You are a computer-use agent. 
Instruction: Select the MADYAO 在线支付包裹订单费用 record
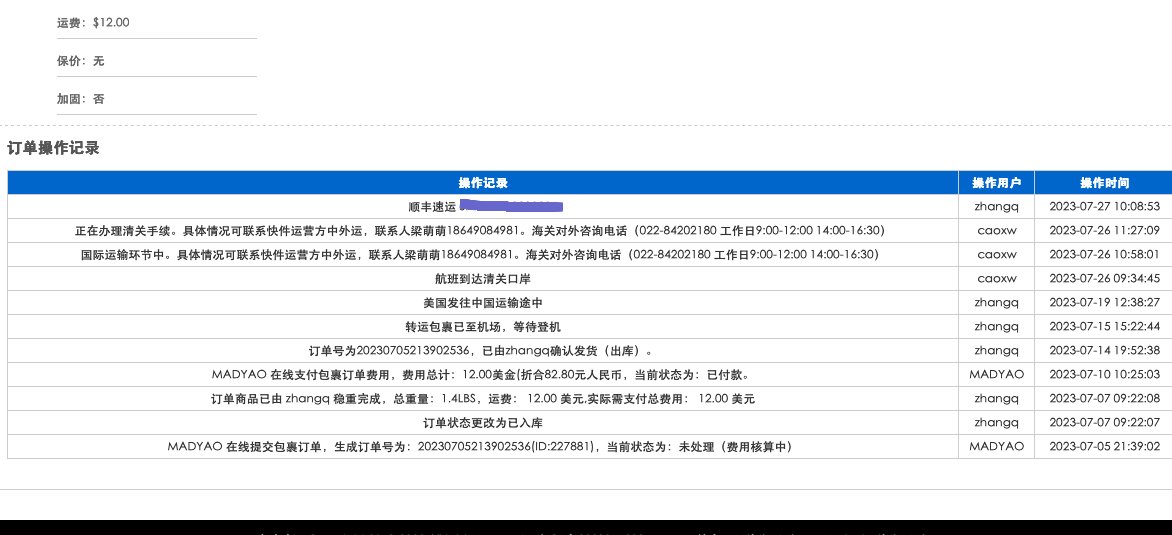[x=483, y=374]
